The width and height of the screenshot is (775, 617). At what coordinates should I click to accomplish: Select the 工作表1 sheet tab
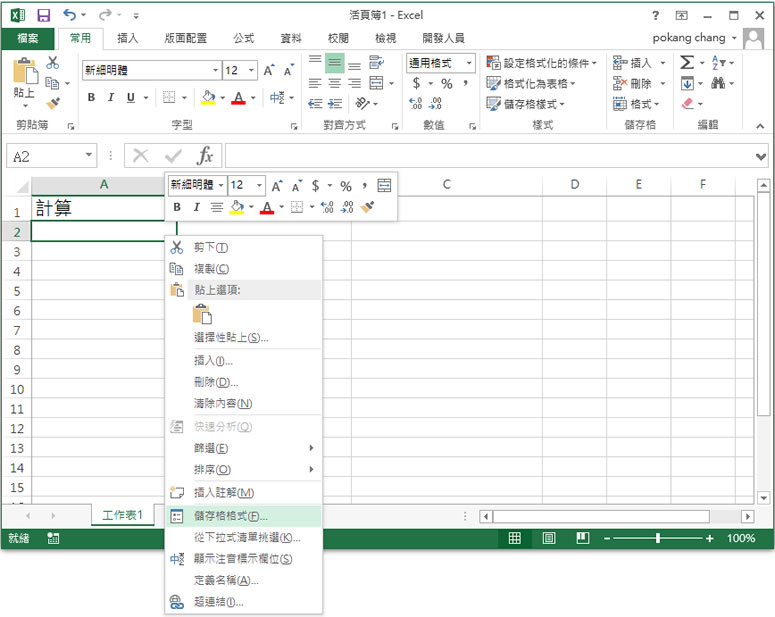tap(122, 515)
